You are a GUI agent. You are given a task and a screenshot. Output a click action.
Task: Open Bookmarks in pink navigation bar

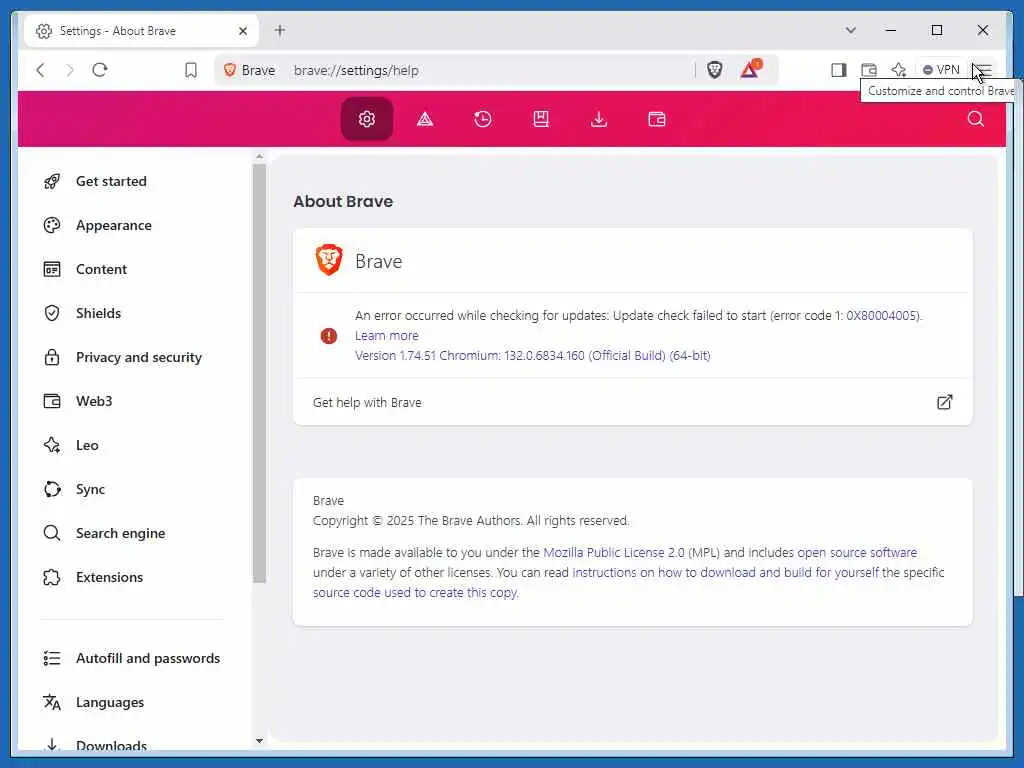pyautogui.click(x=541, y=119)
